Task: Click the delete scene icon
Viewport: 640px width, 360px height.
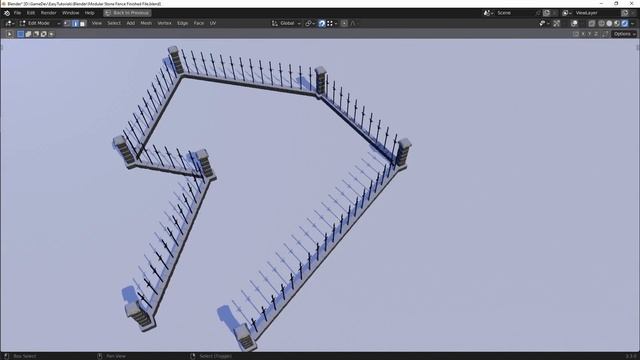Action: (554, 13)
